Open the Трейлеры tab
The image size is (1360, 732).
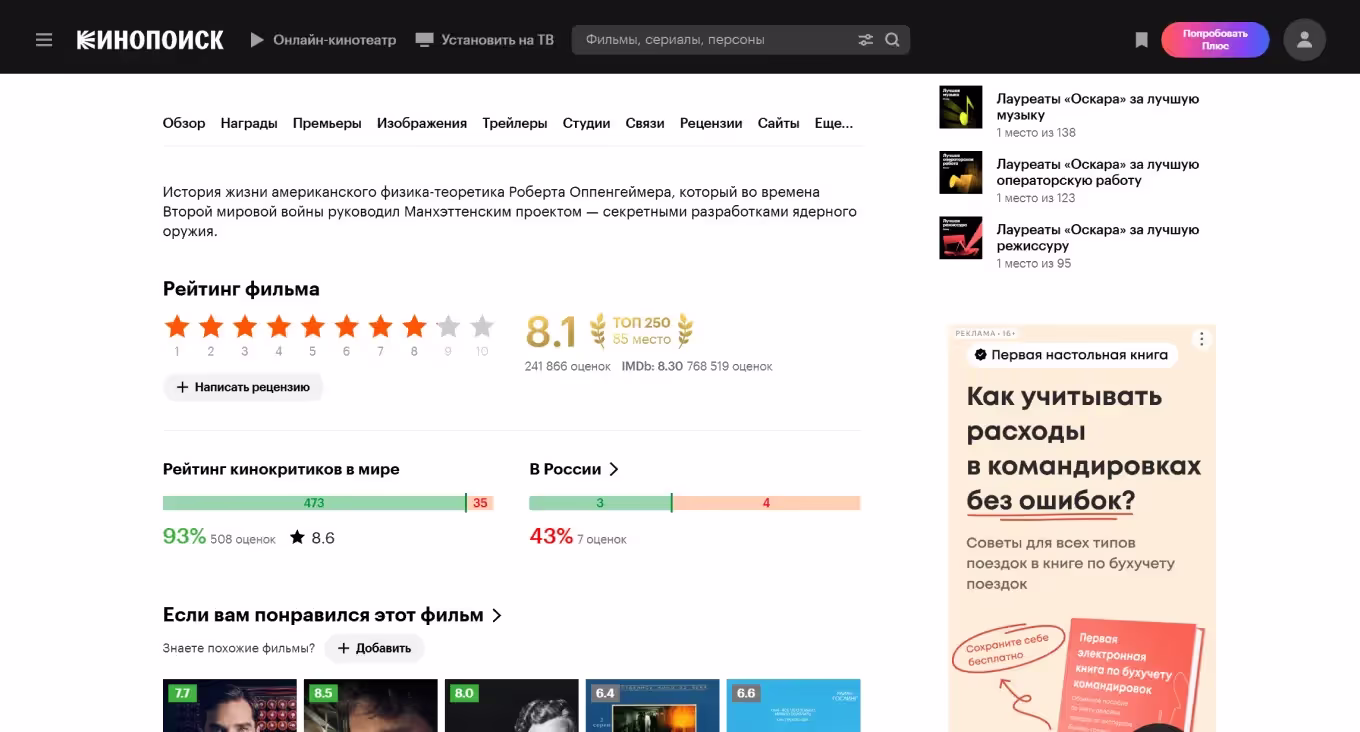[x=514, y=123]
